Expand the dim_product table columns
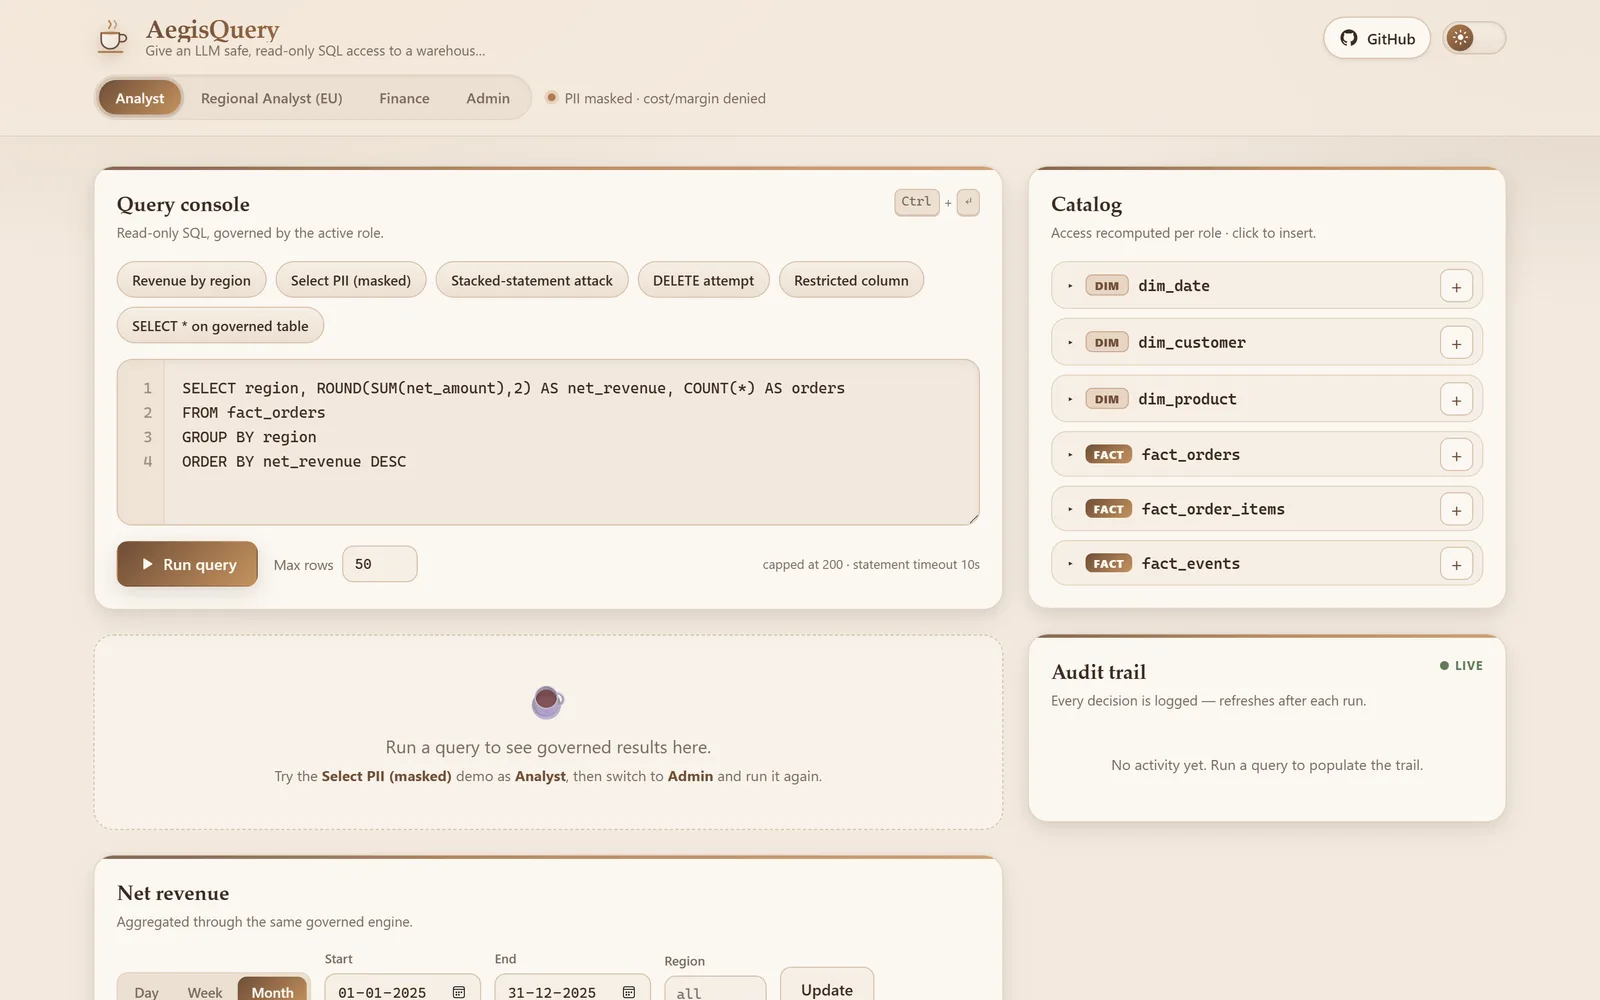The width and height of the screenshot is (1600, 1000). coord(1070,399)
